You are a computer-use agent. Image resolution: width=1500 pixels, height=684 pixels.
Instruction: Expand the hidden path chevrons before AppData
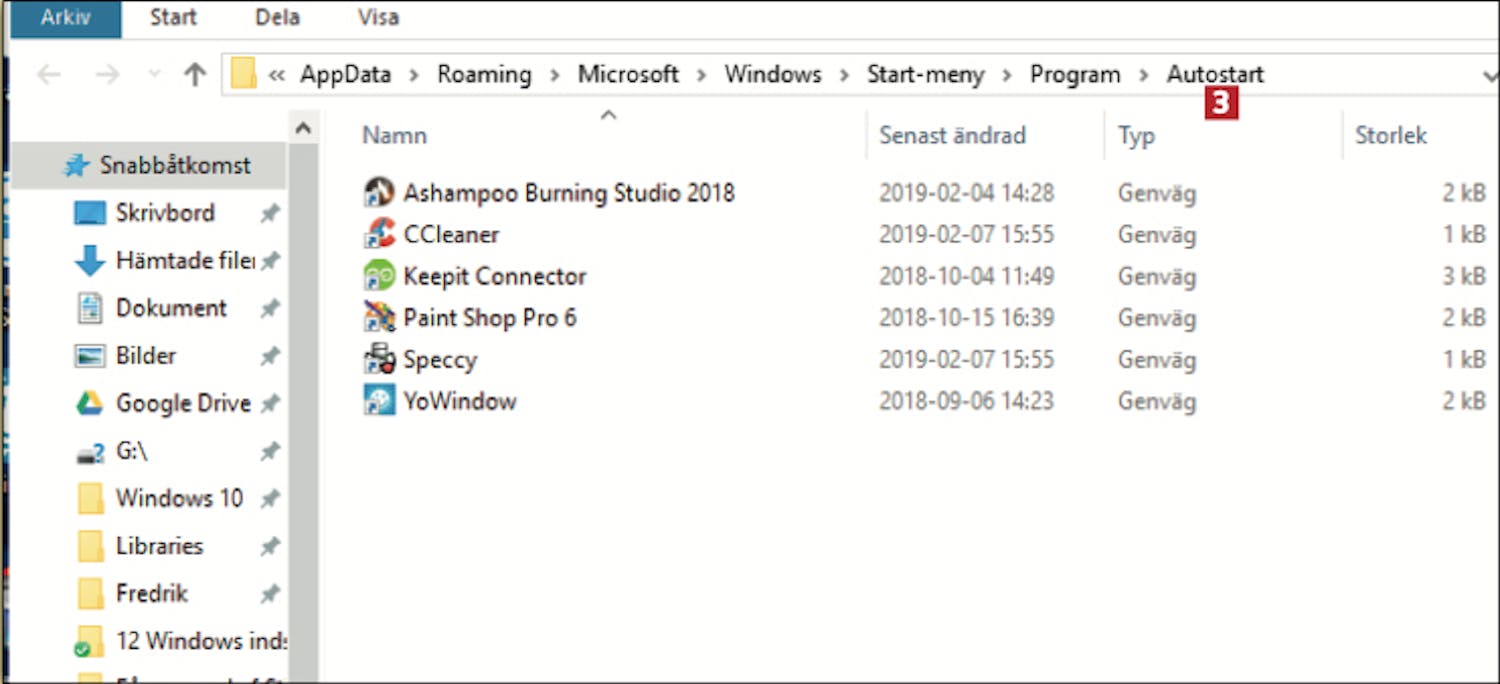(277, 75)
